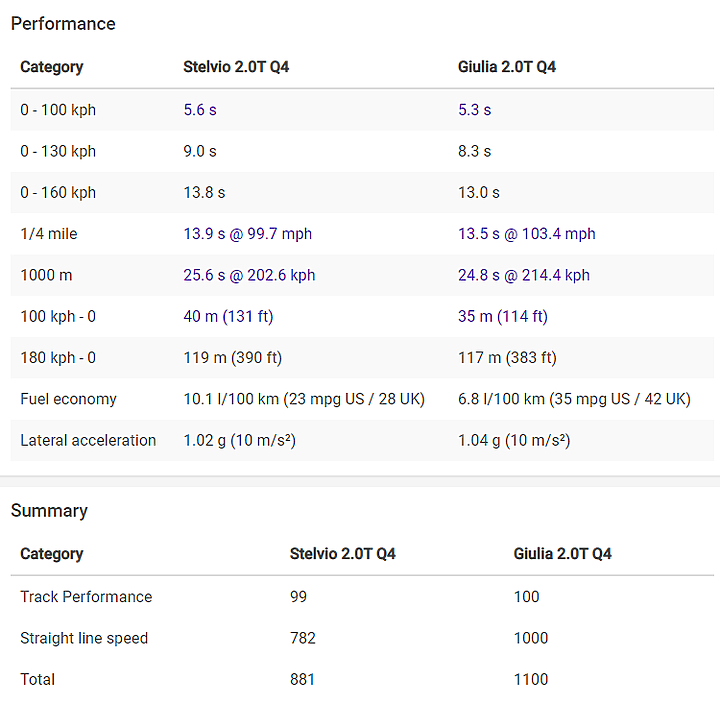Click Stelvio 2.0T Q4 Performance column header
The image size is (720, 704).
click(x=236, y=67)
